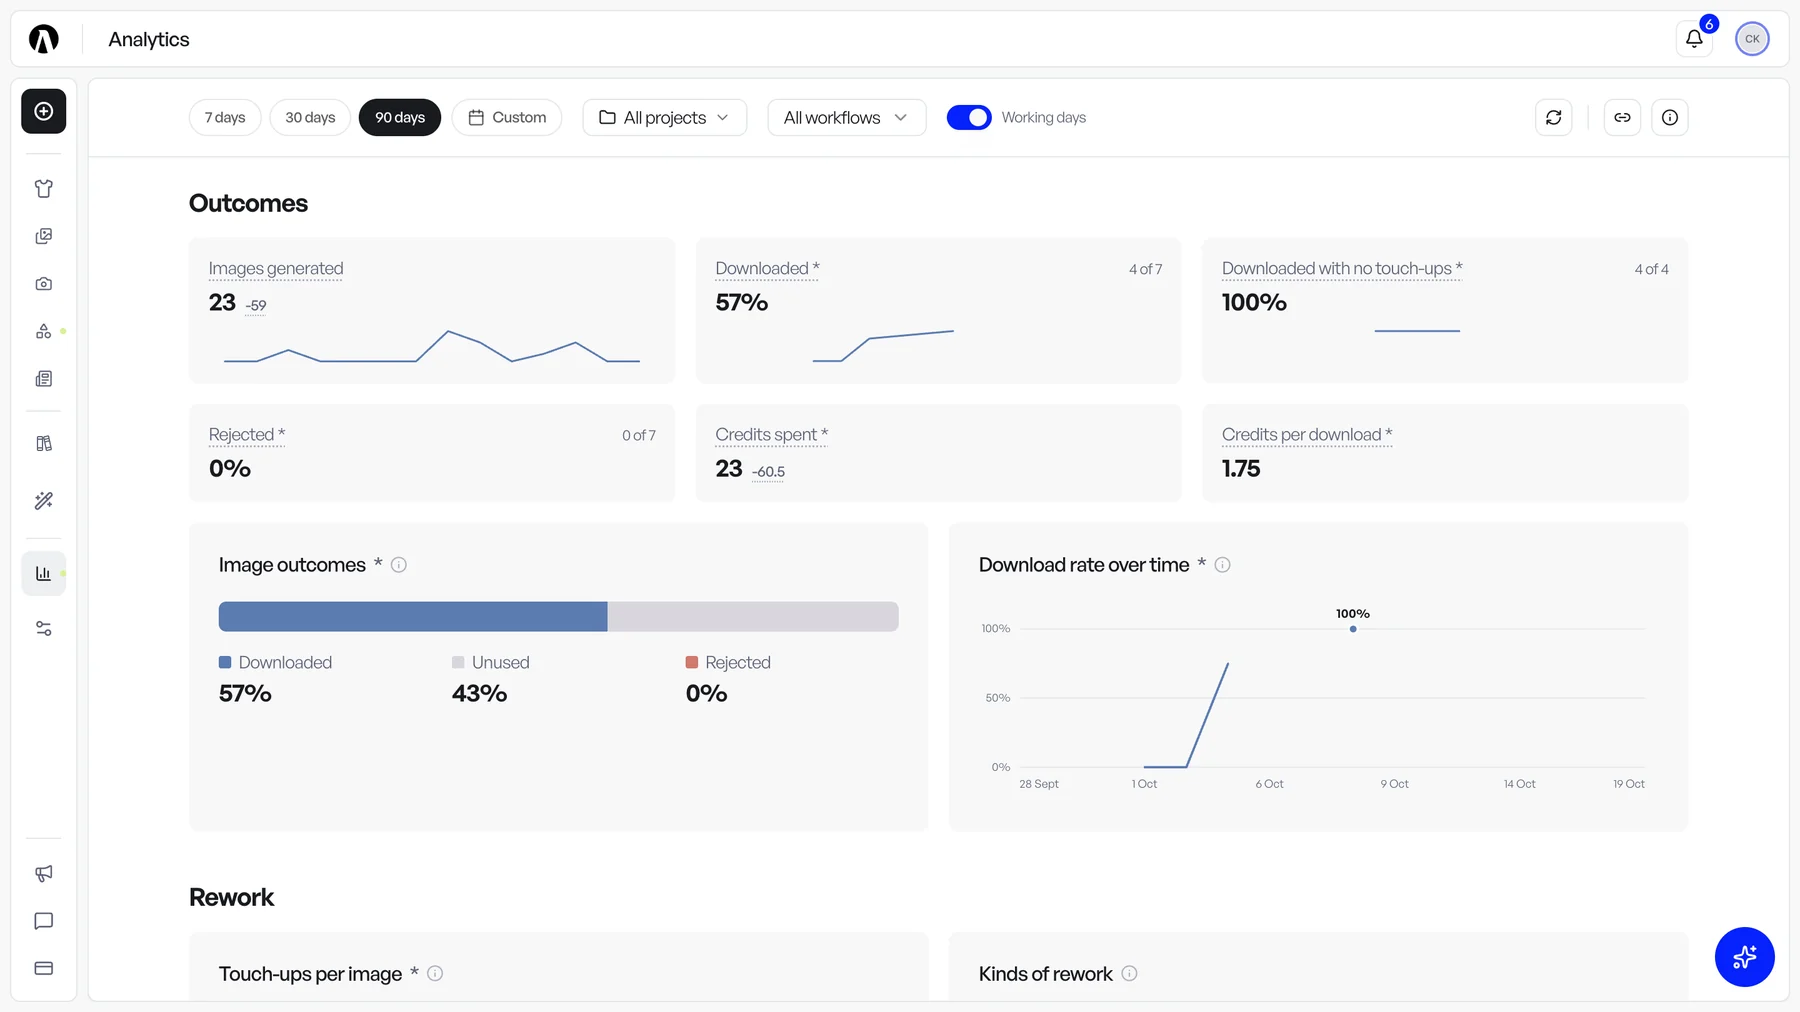Viewport: 1800px width, 1012px height.
Task: Open the image gallery icon in sidebar
Action: click(x=44, y=236)
